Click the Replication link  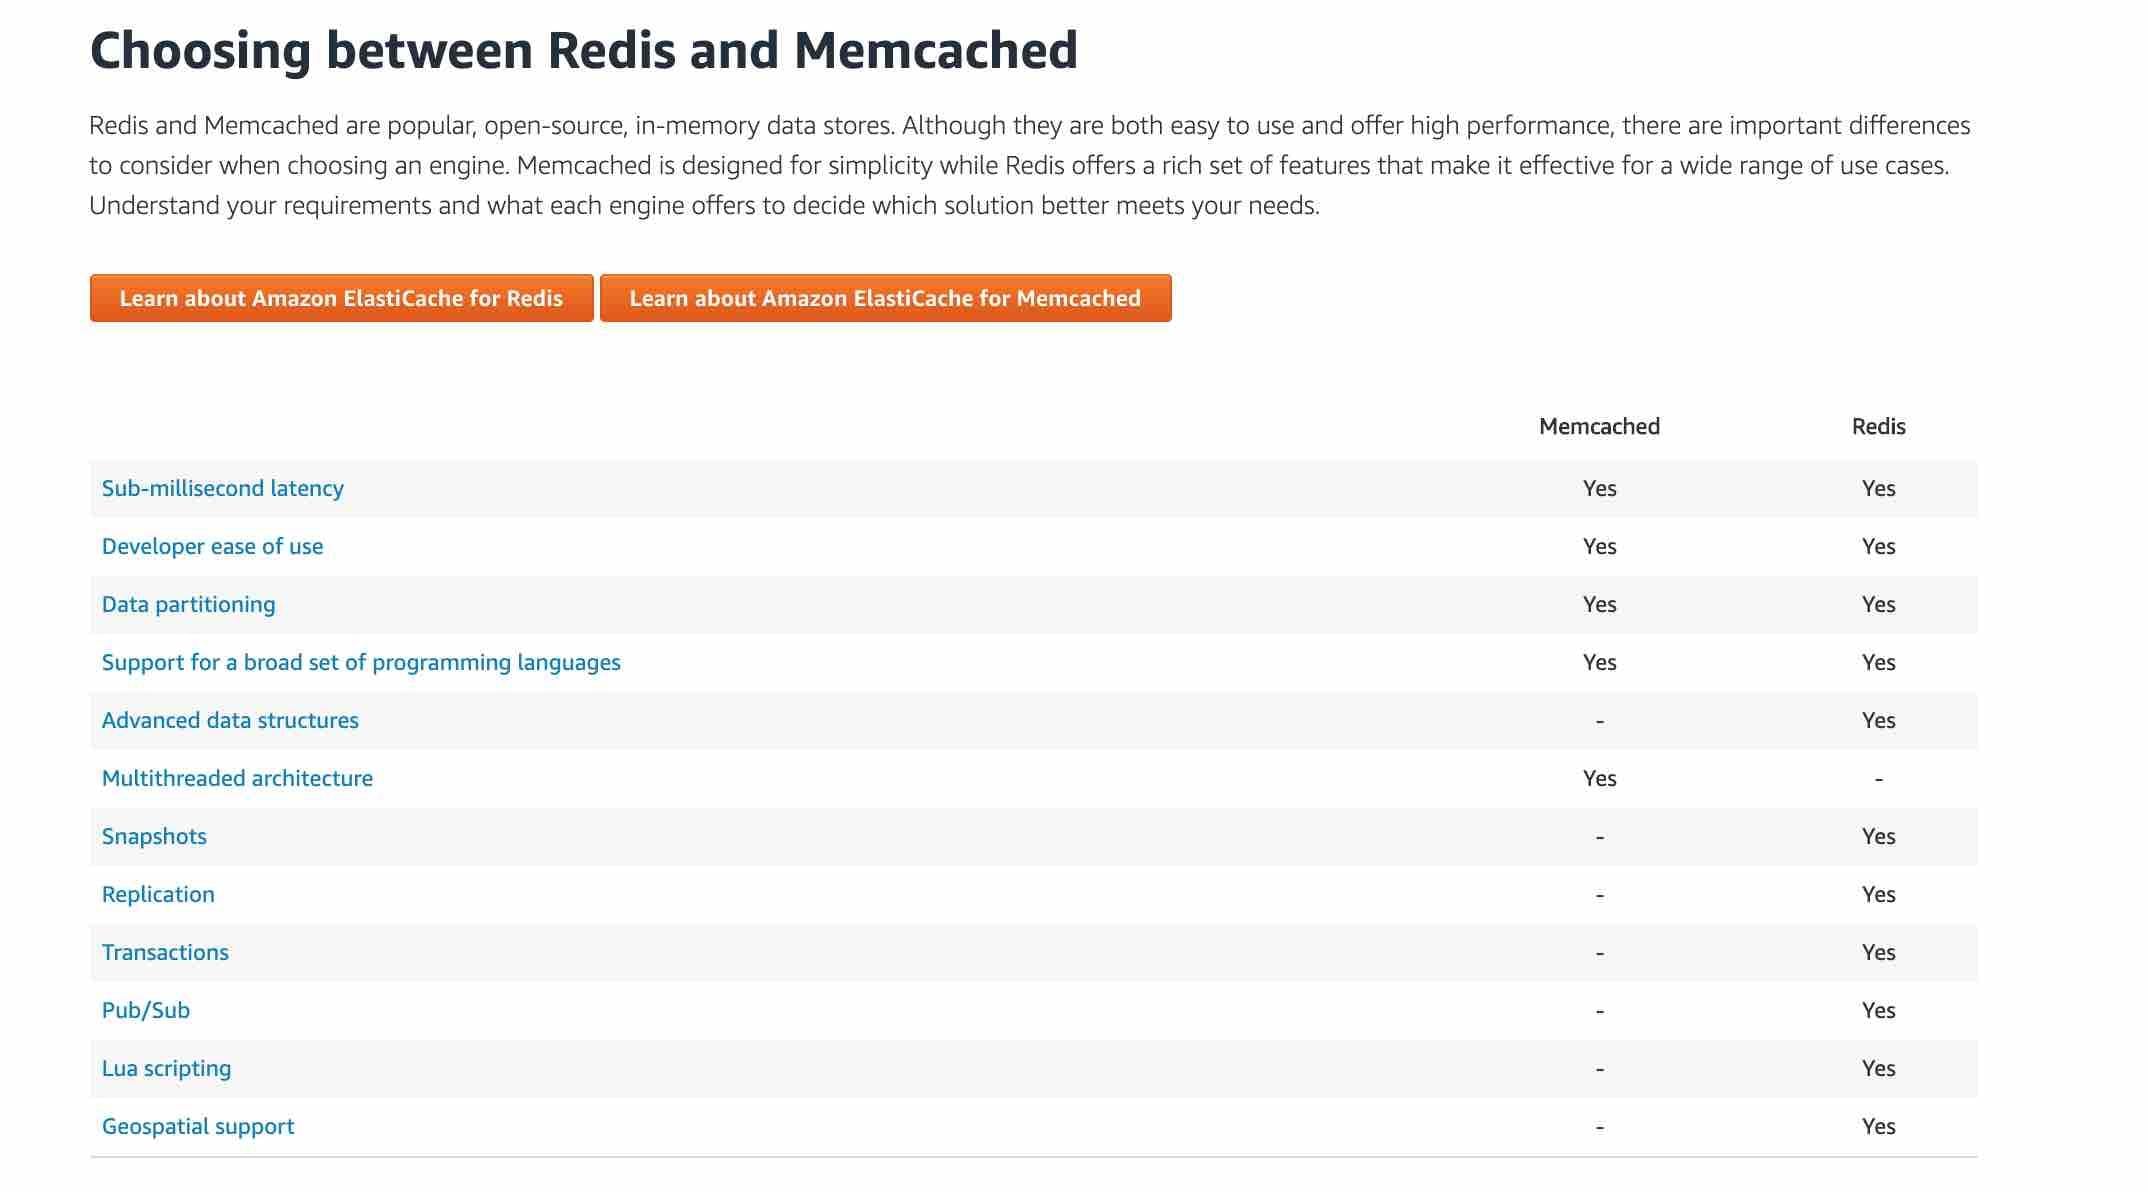(158, 894)
